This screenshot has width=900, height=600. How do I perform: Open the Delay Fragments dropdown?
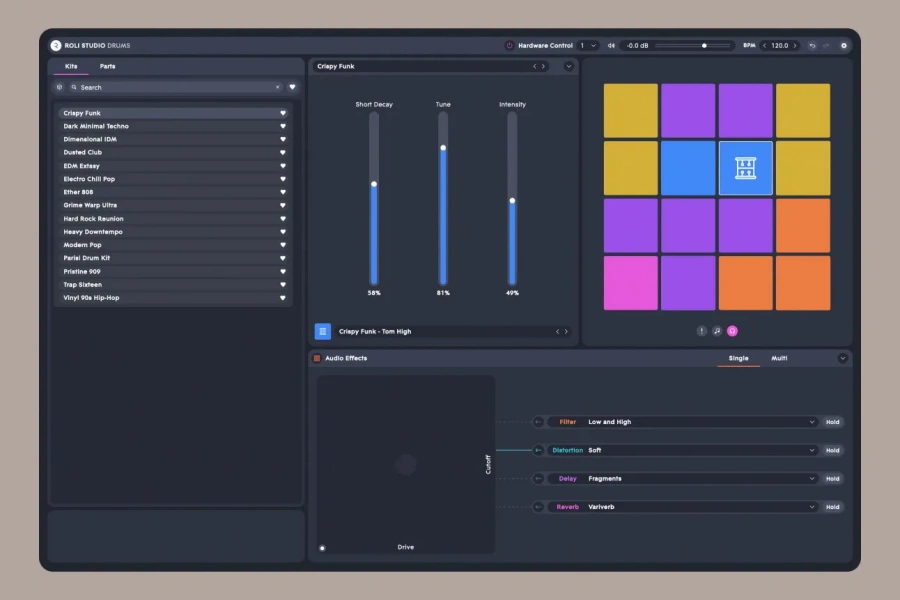point(683,479)
